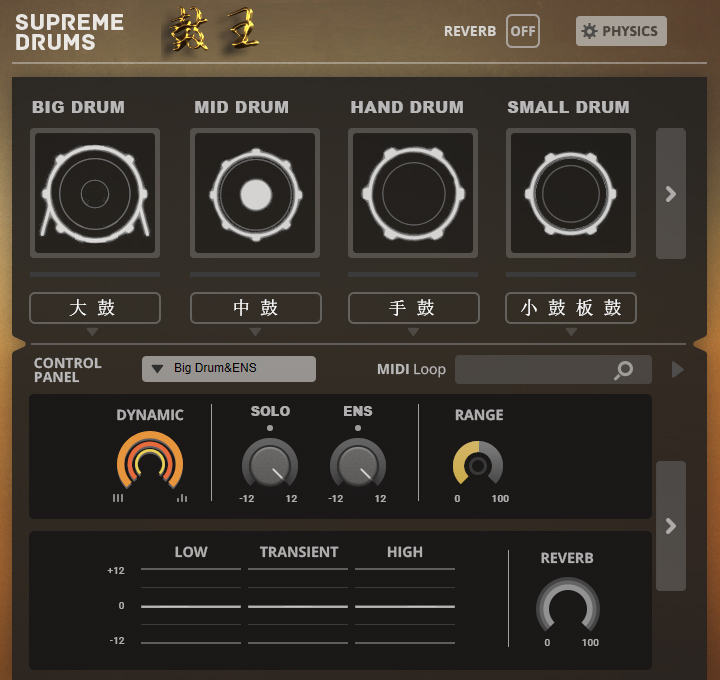Click the top REVERB label
Screen dimensions: 720x680
tap(470, 31)
